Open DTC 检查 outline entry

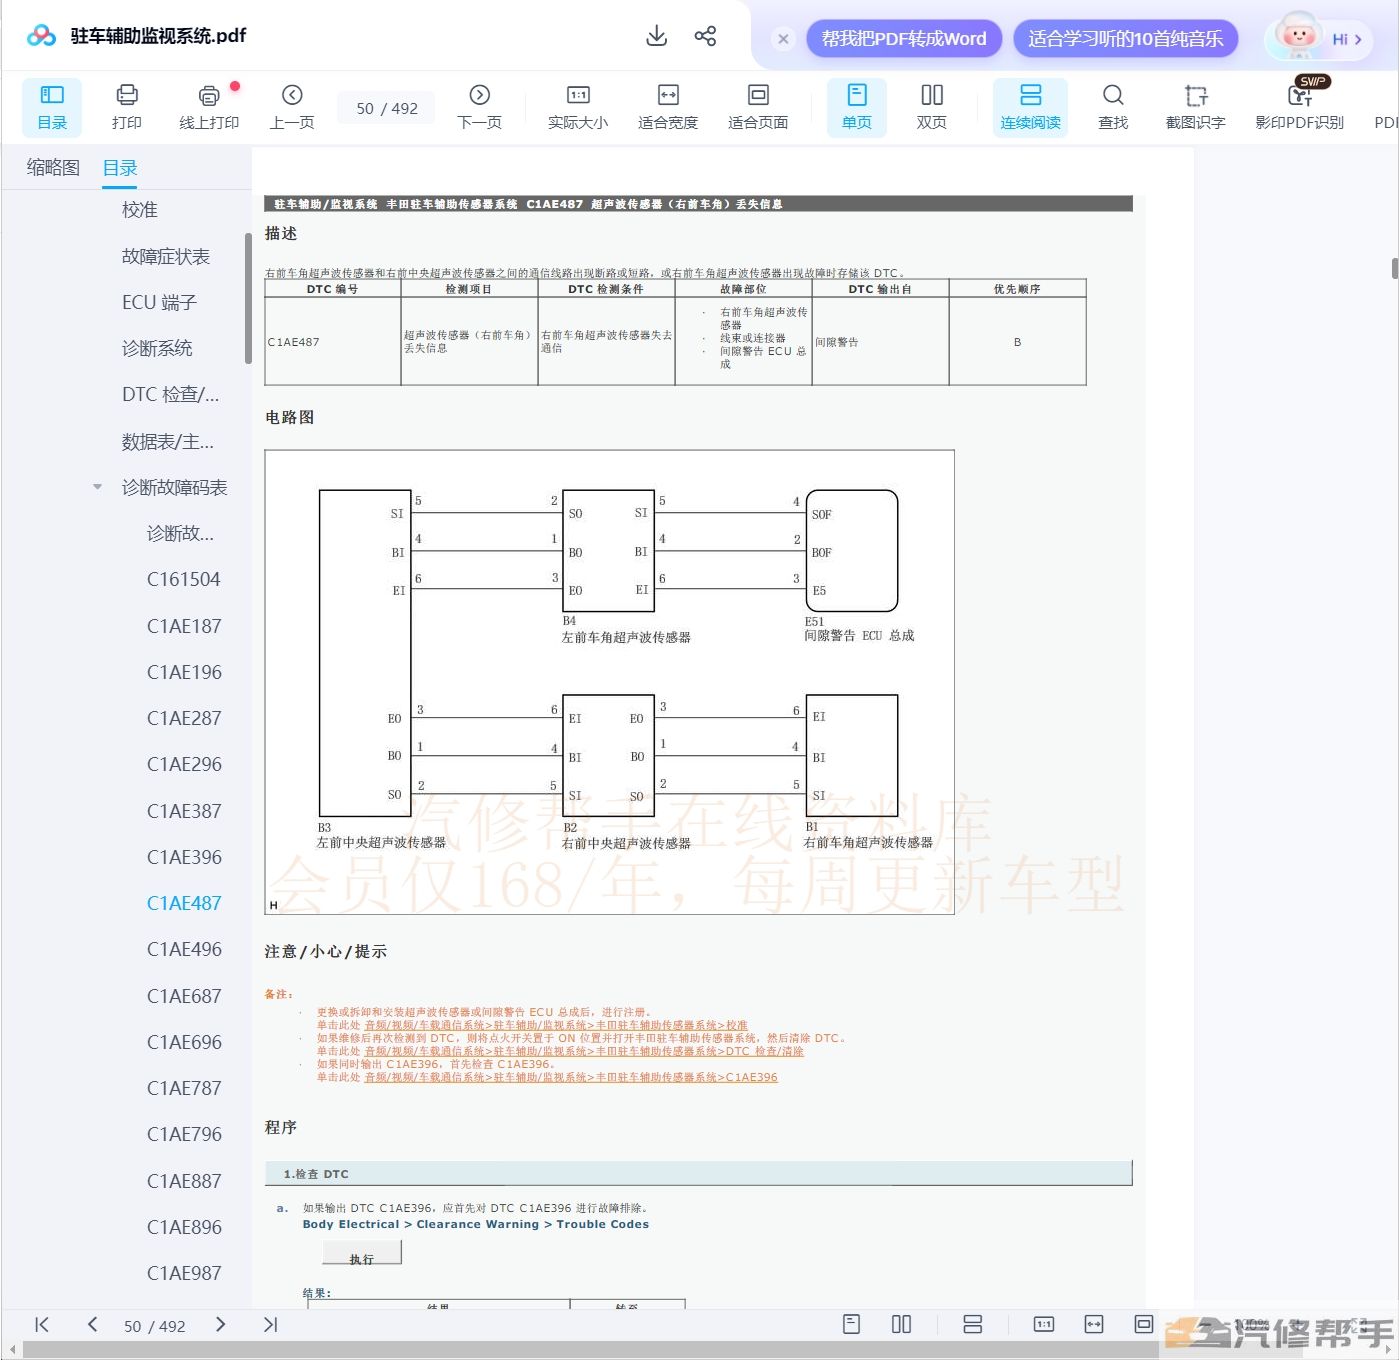tap(170, 394)
